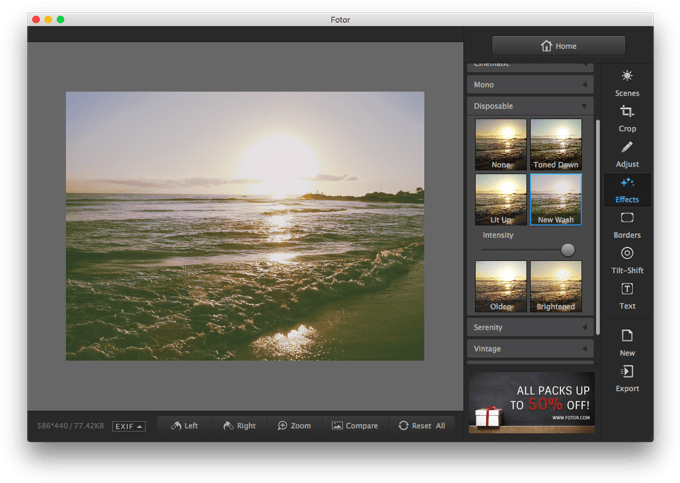
Task: Go to the Home screen
Action: click(558, 46)
